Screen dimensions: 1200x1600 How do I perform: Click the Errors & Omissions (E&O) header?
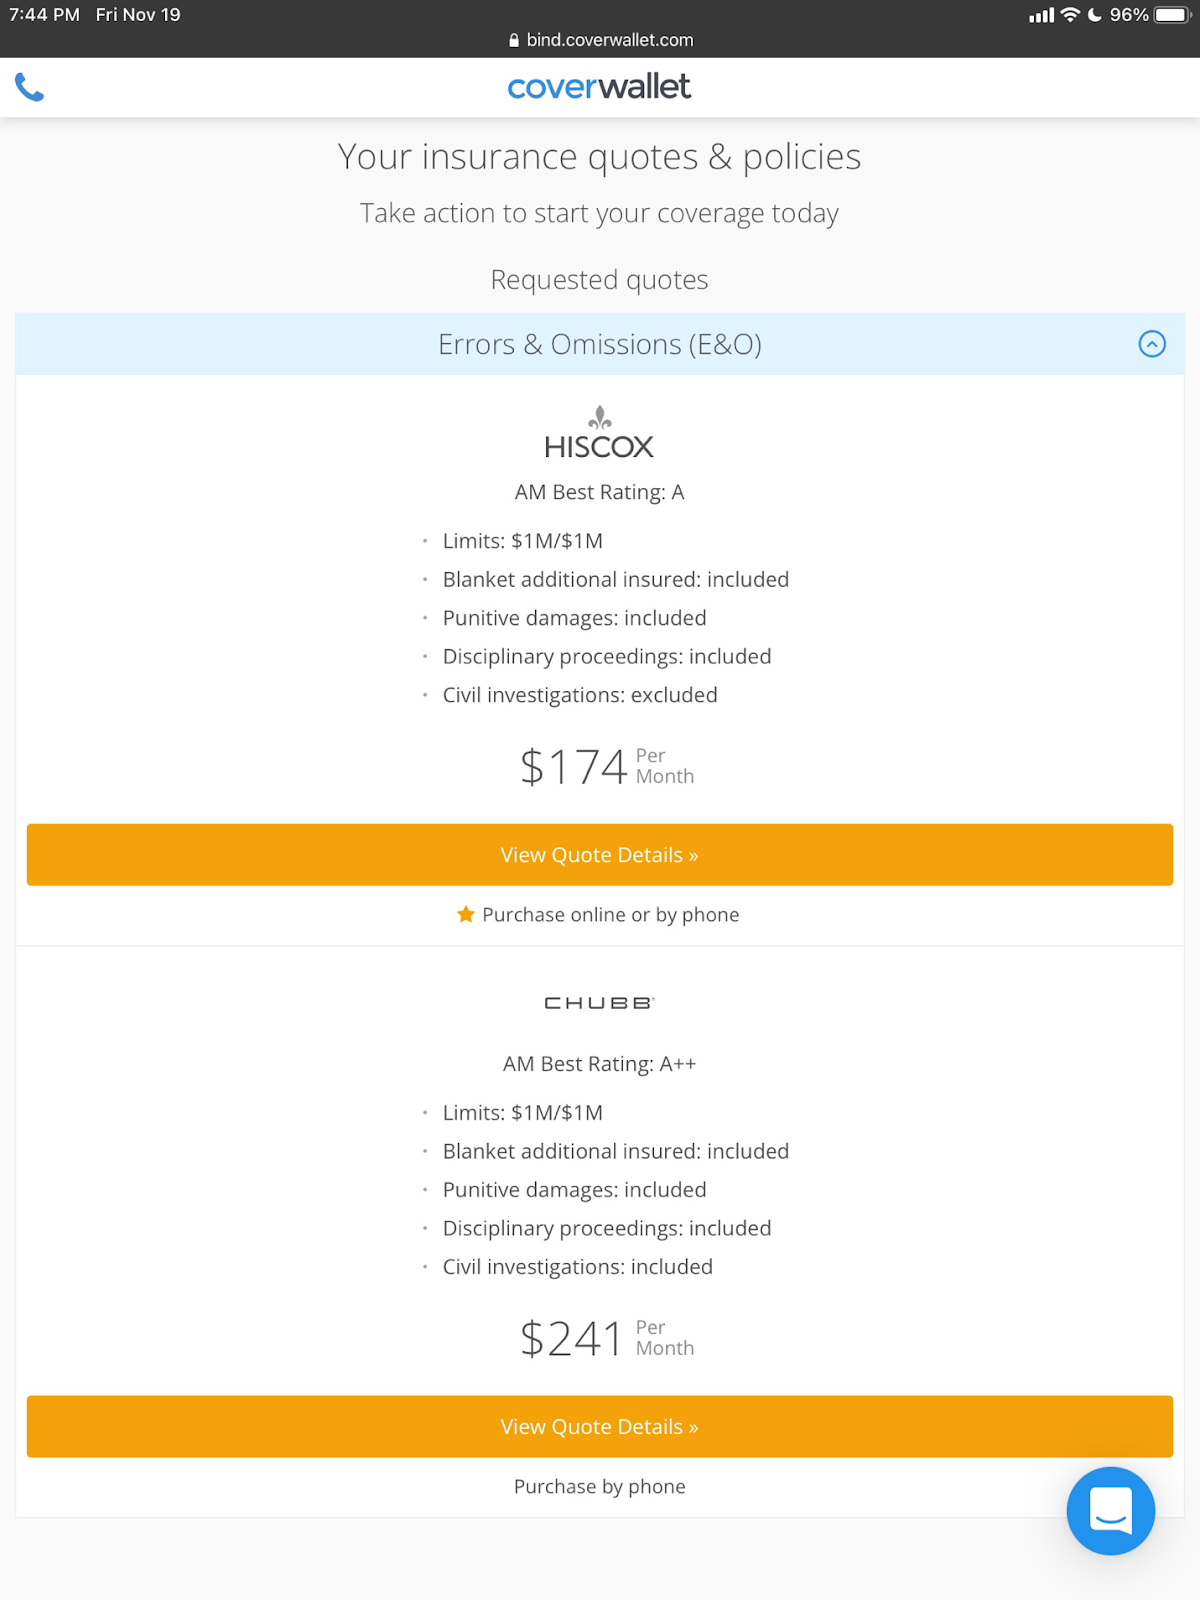point(599,344)
